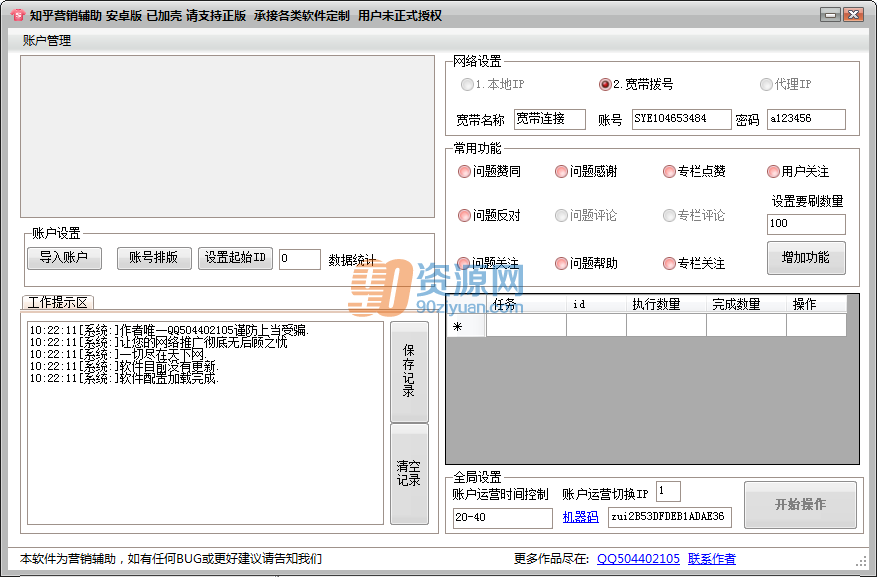Click the 操作 column header
Screen dimensions: 877x577
coord(816,304)
